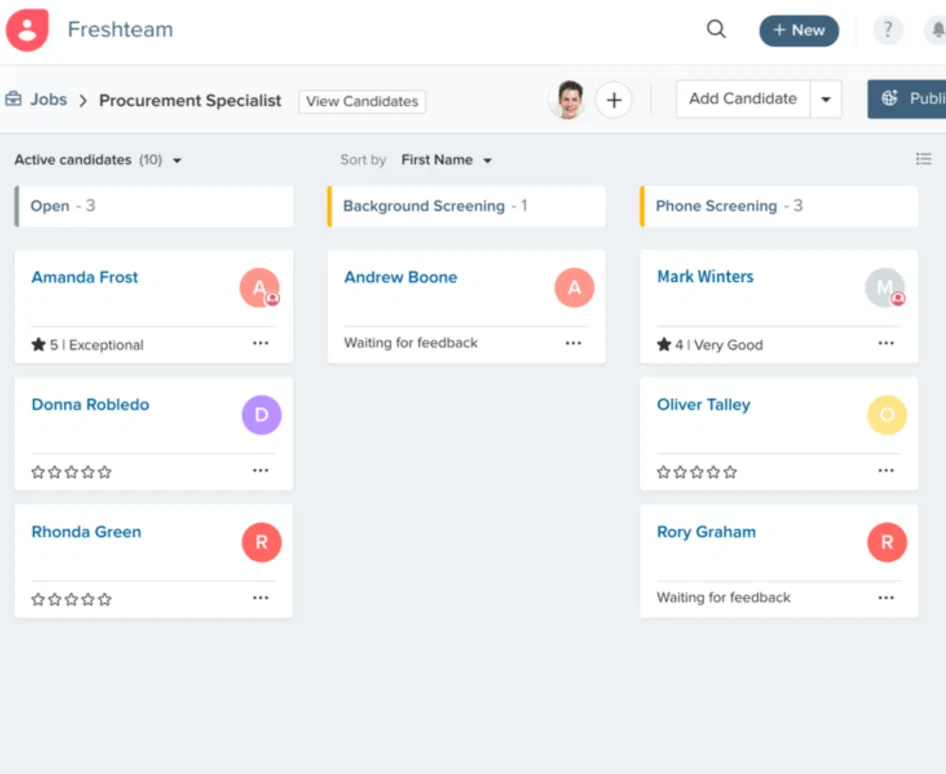The image size is (946, 774).
Task: Click the Publish button
Action: (907, 99)
